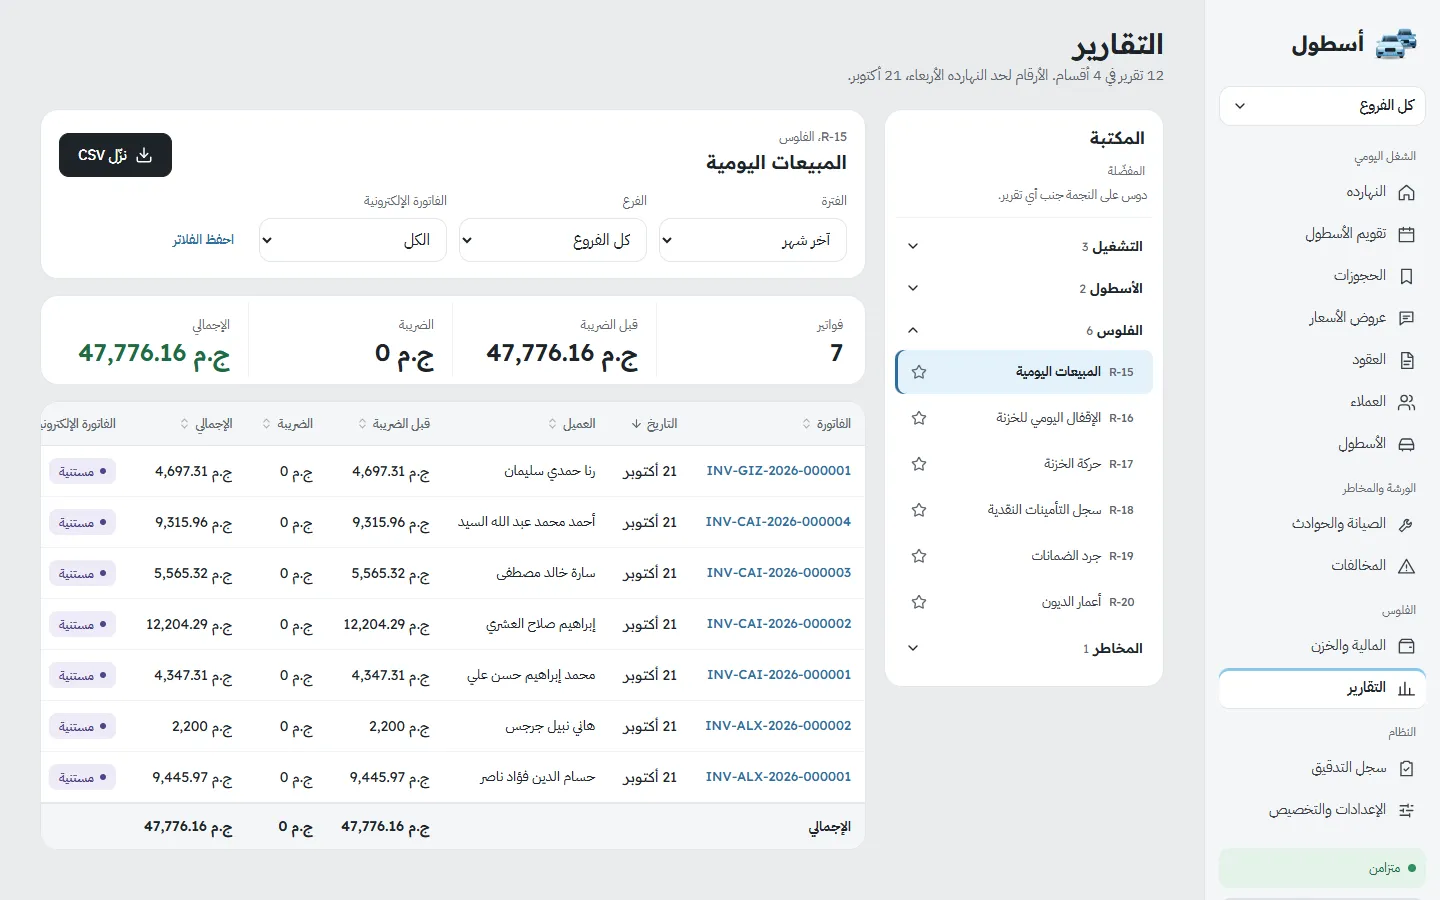Star the R-20 أعمار الديون report

pos(919,602)
